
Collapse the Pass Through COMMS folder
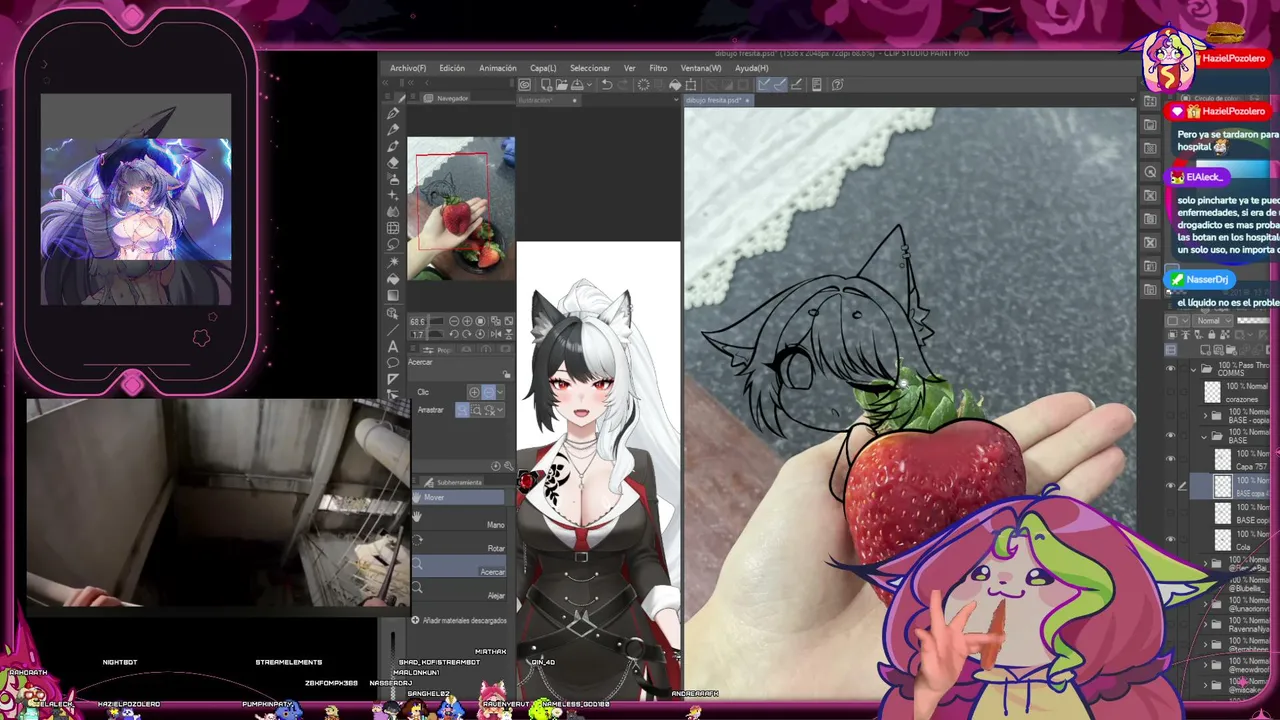coord(1193,369)
